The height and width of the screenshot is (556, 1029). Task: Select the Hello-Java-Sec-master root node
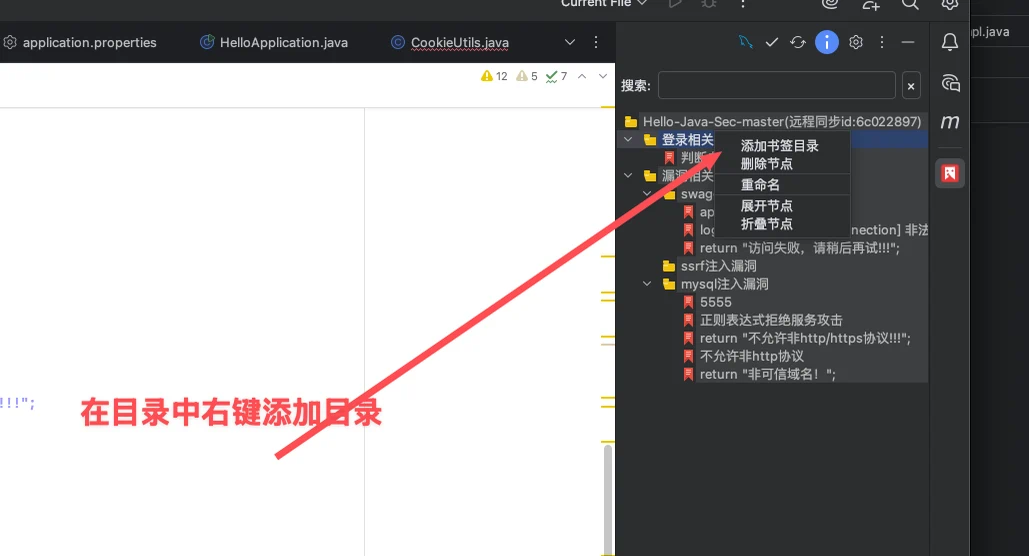(x=773, y=121)
